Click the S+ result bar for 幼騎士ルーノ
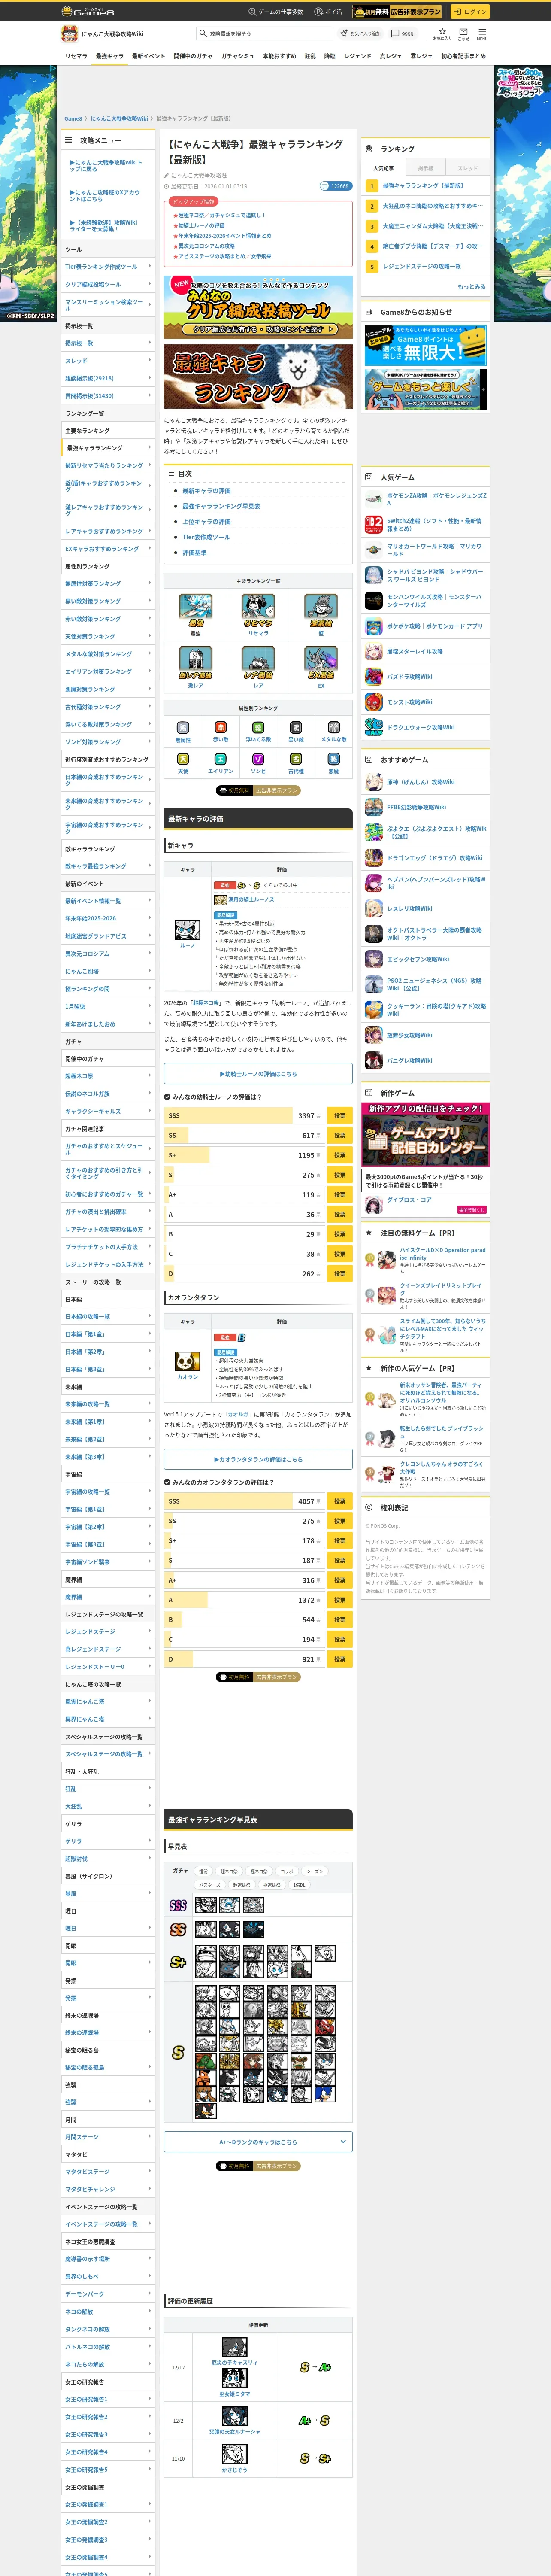 coord(245,1155)
